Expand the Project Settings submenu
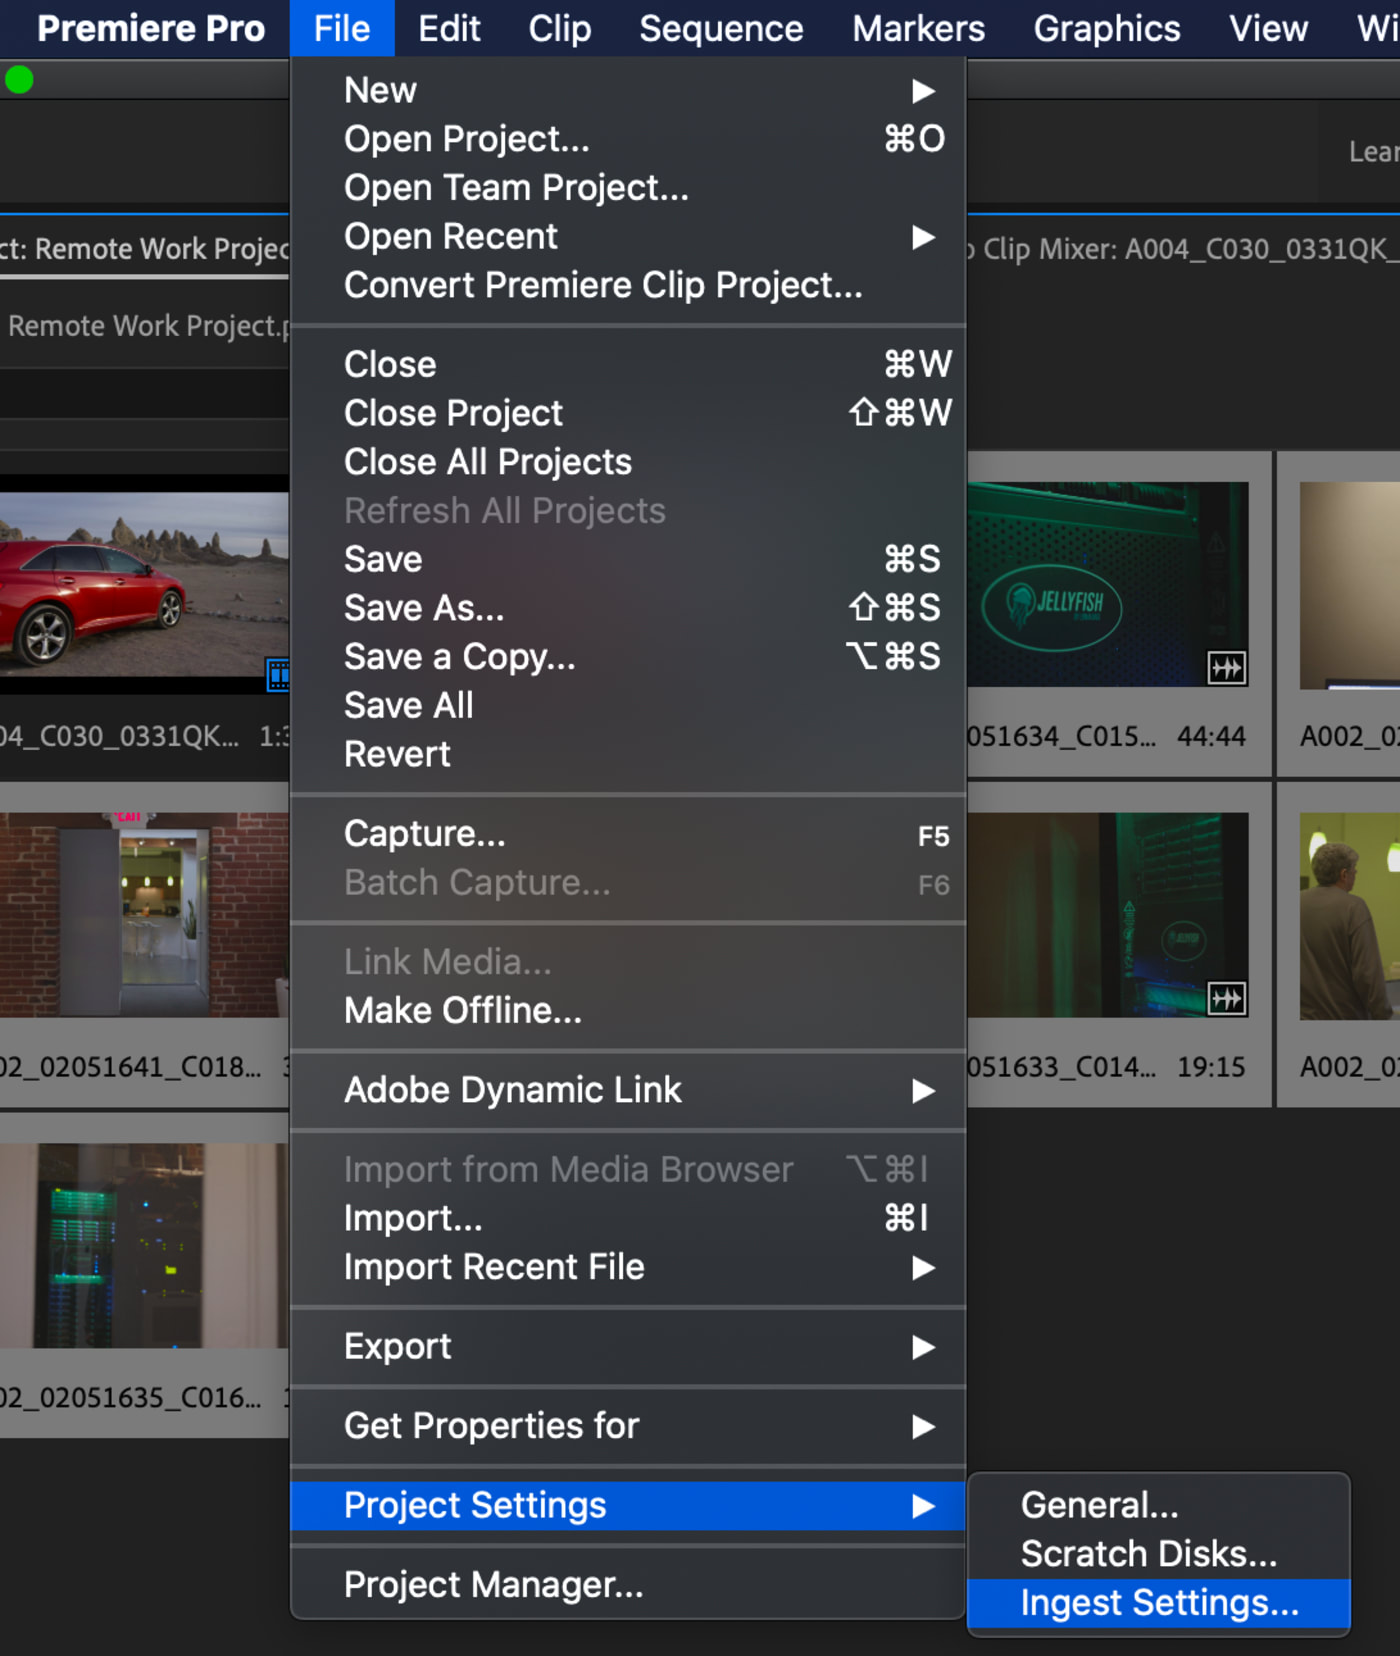1400x1656 pixels. coord(628,1506)
